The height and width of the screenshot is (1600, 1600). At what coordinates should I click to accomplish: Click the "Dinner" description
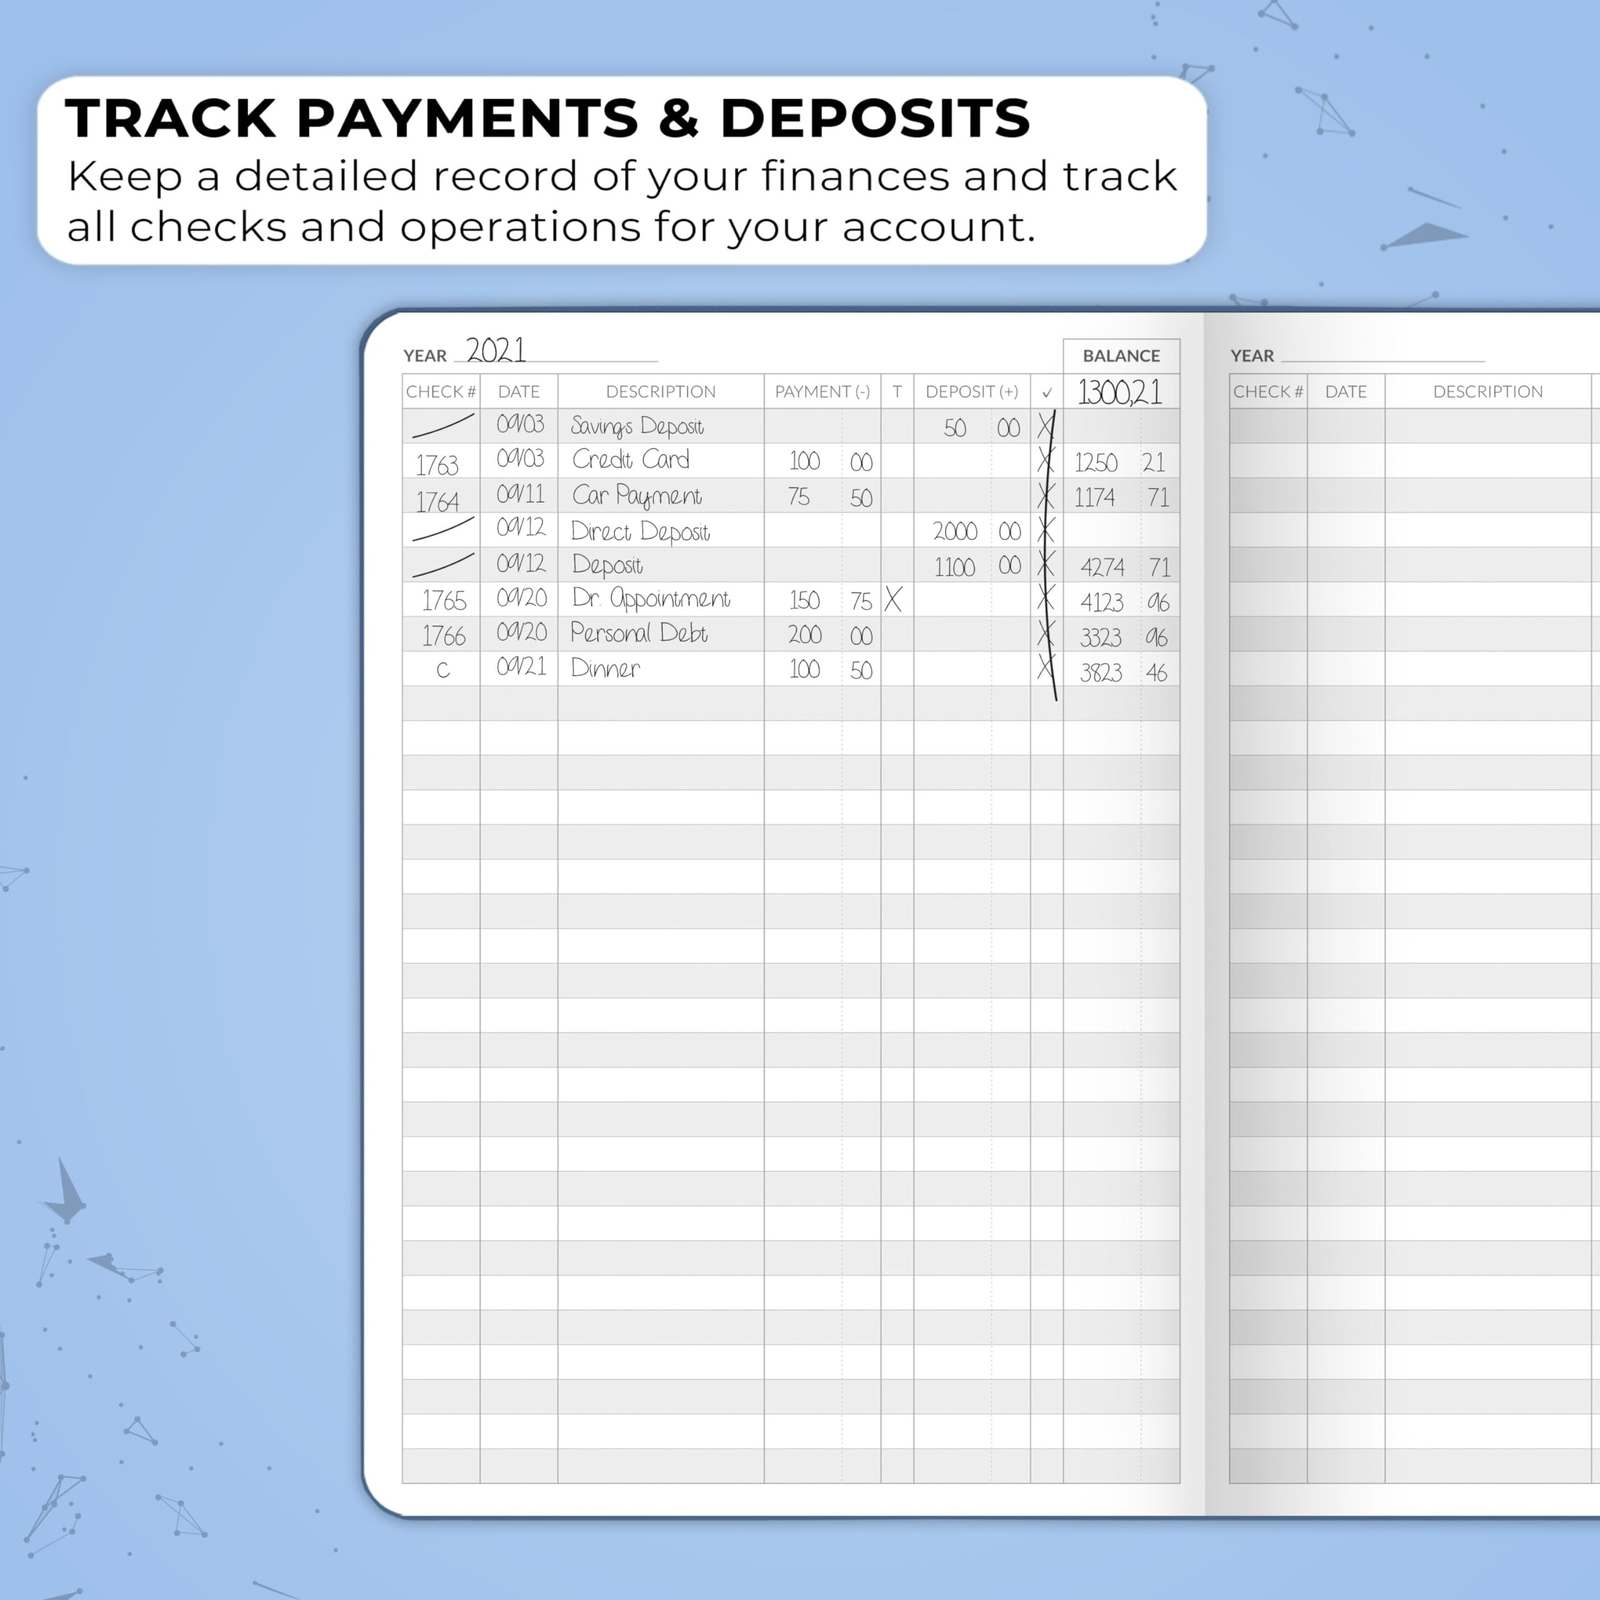tap(605, 668)
